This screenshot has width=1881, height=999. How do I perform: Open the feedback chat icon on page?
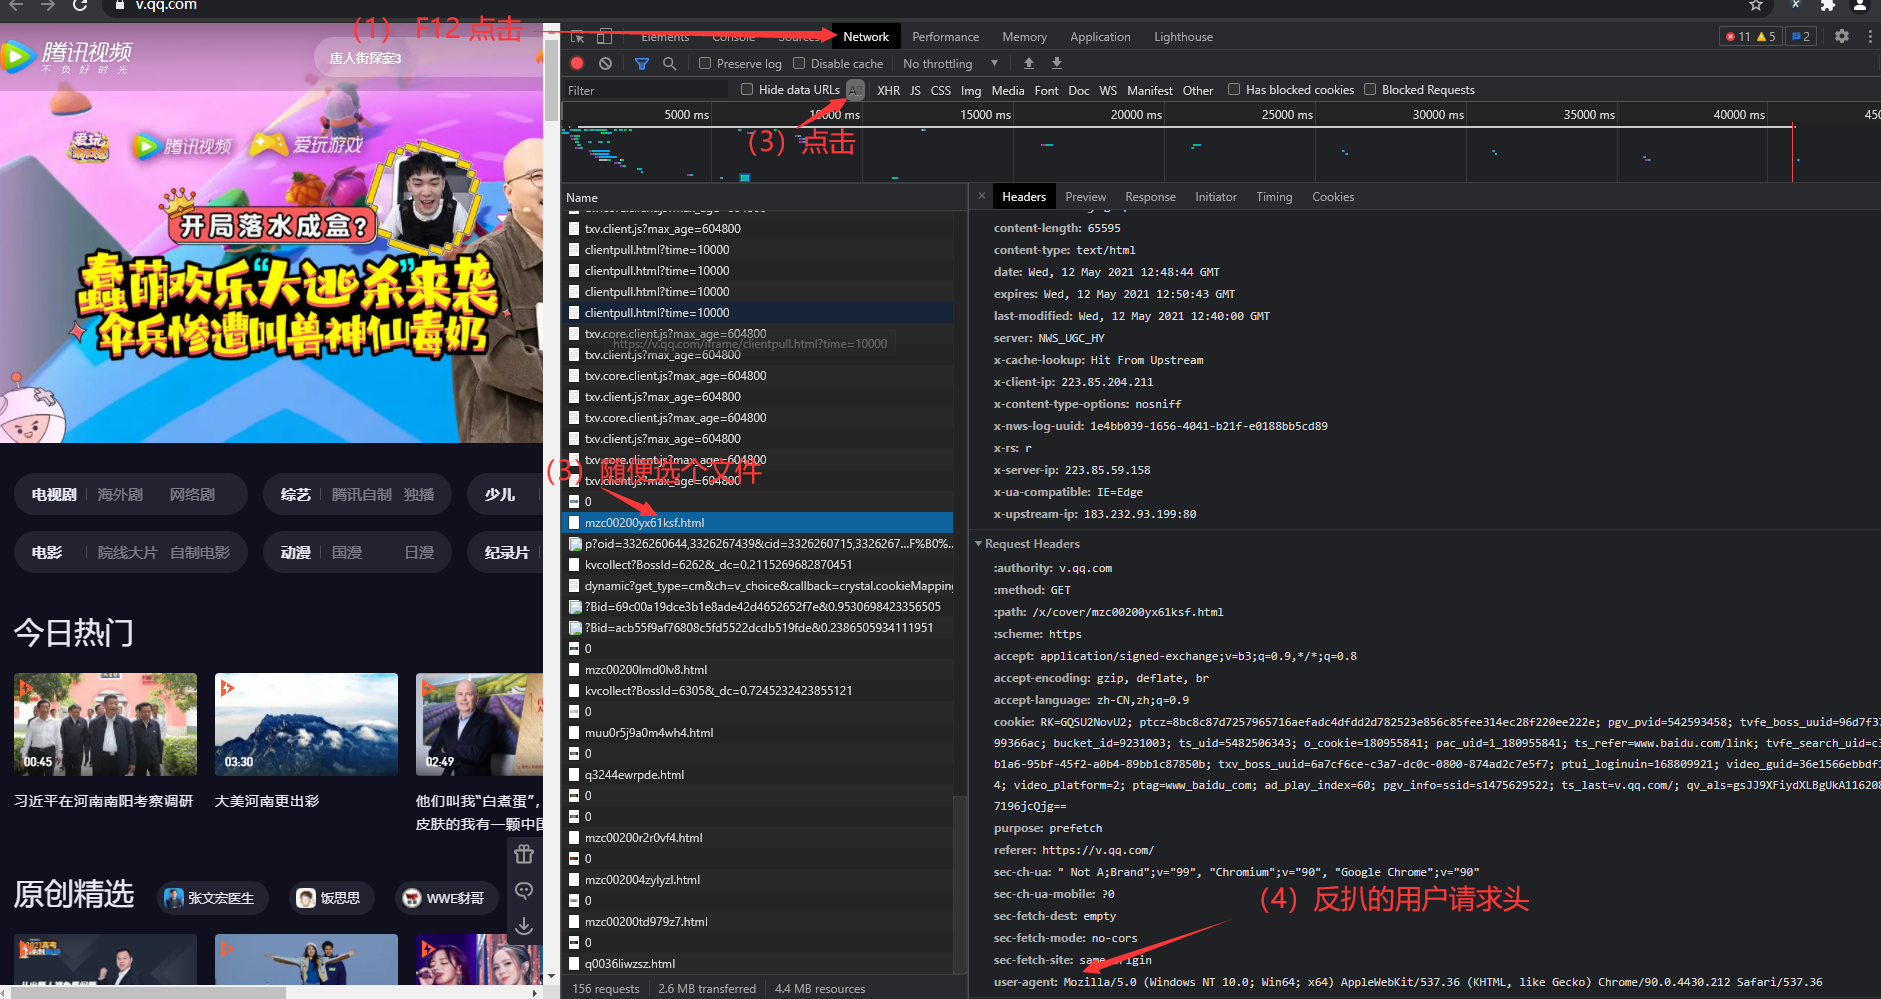point(524,890)
